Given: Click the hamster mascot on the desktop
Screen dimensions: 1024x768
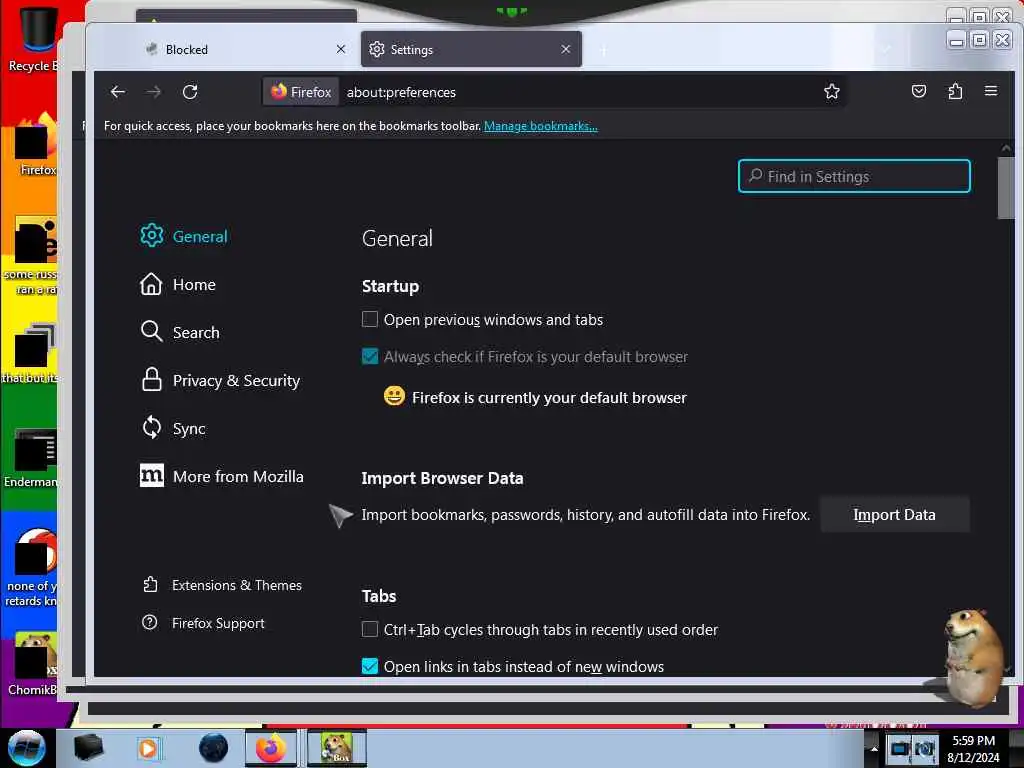Looking at the screenshot, I should (x=972, y=658).
